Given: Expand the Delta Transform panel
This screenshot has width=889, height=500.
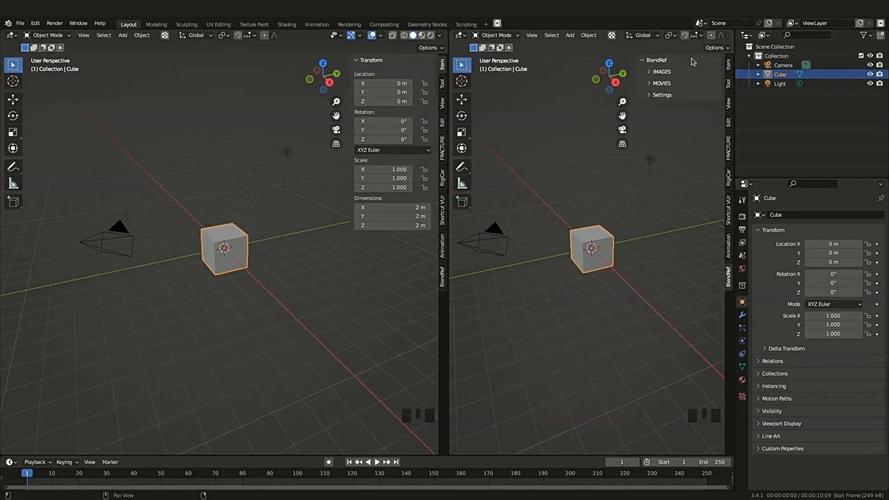Looking at the screenshot, I should [785, 349].
